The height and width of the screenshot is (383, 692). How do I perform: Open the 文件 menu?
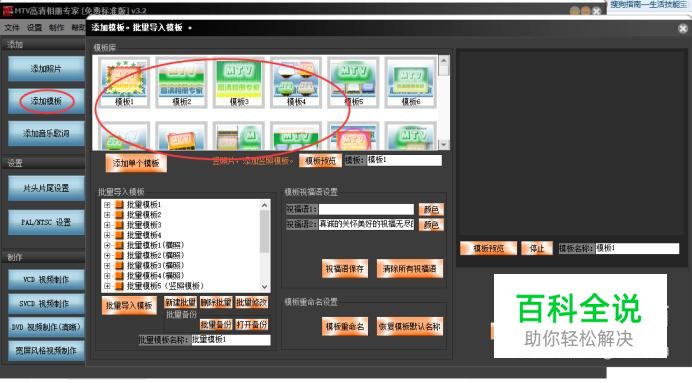pyautogui.click(x=12, y=28)
